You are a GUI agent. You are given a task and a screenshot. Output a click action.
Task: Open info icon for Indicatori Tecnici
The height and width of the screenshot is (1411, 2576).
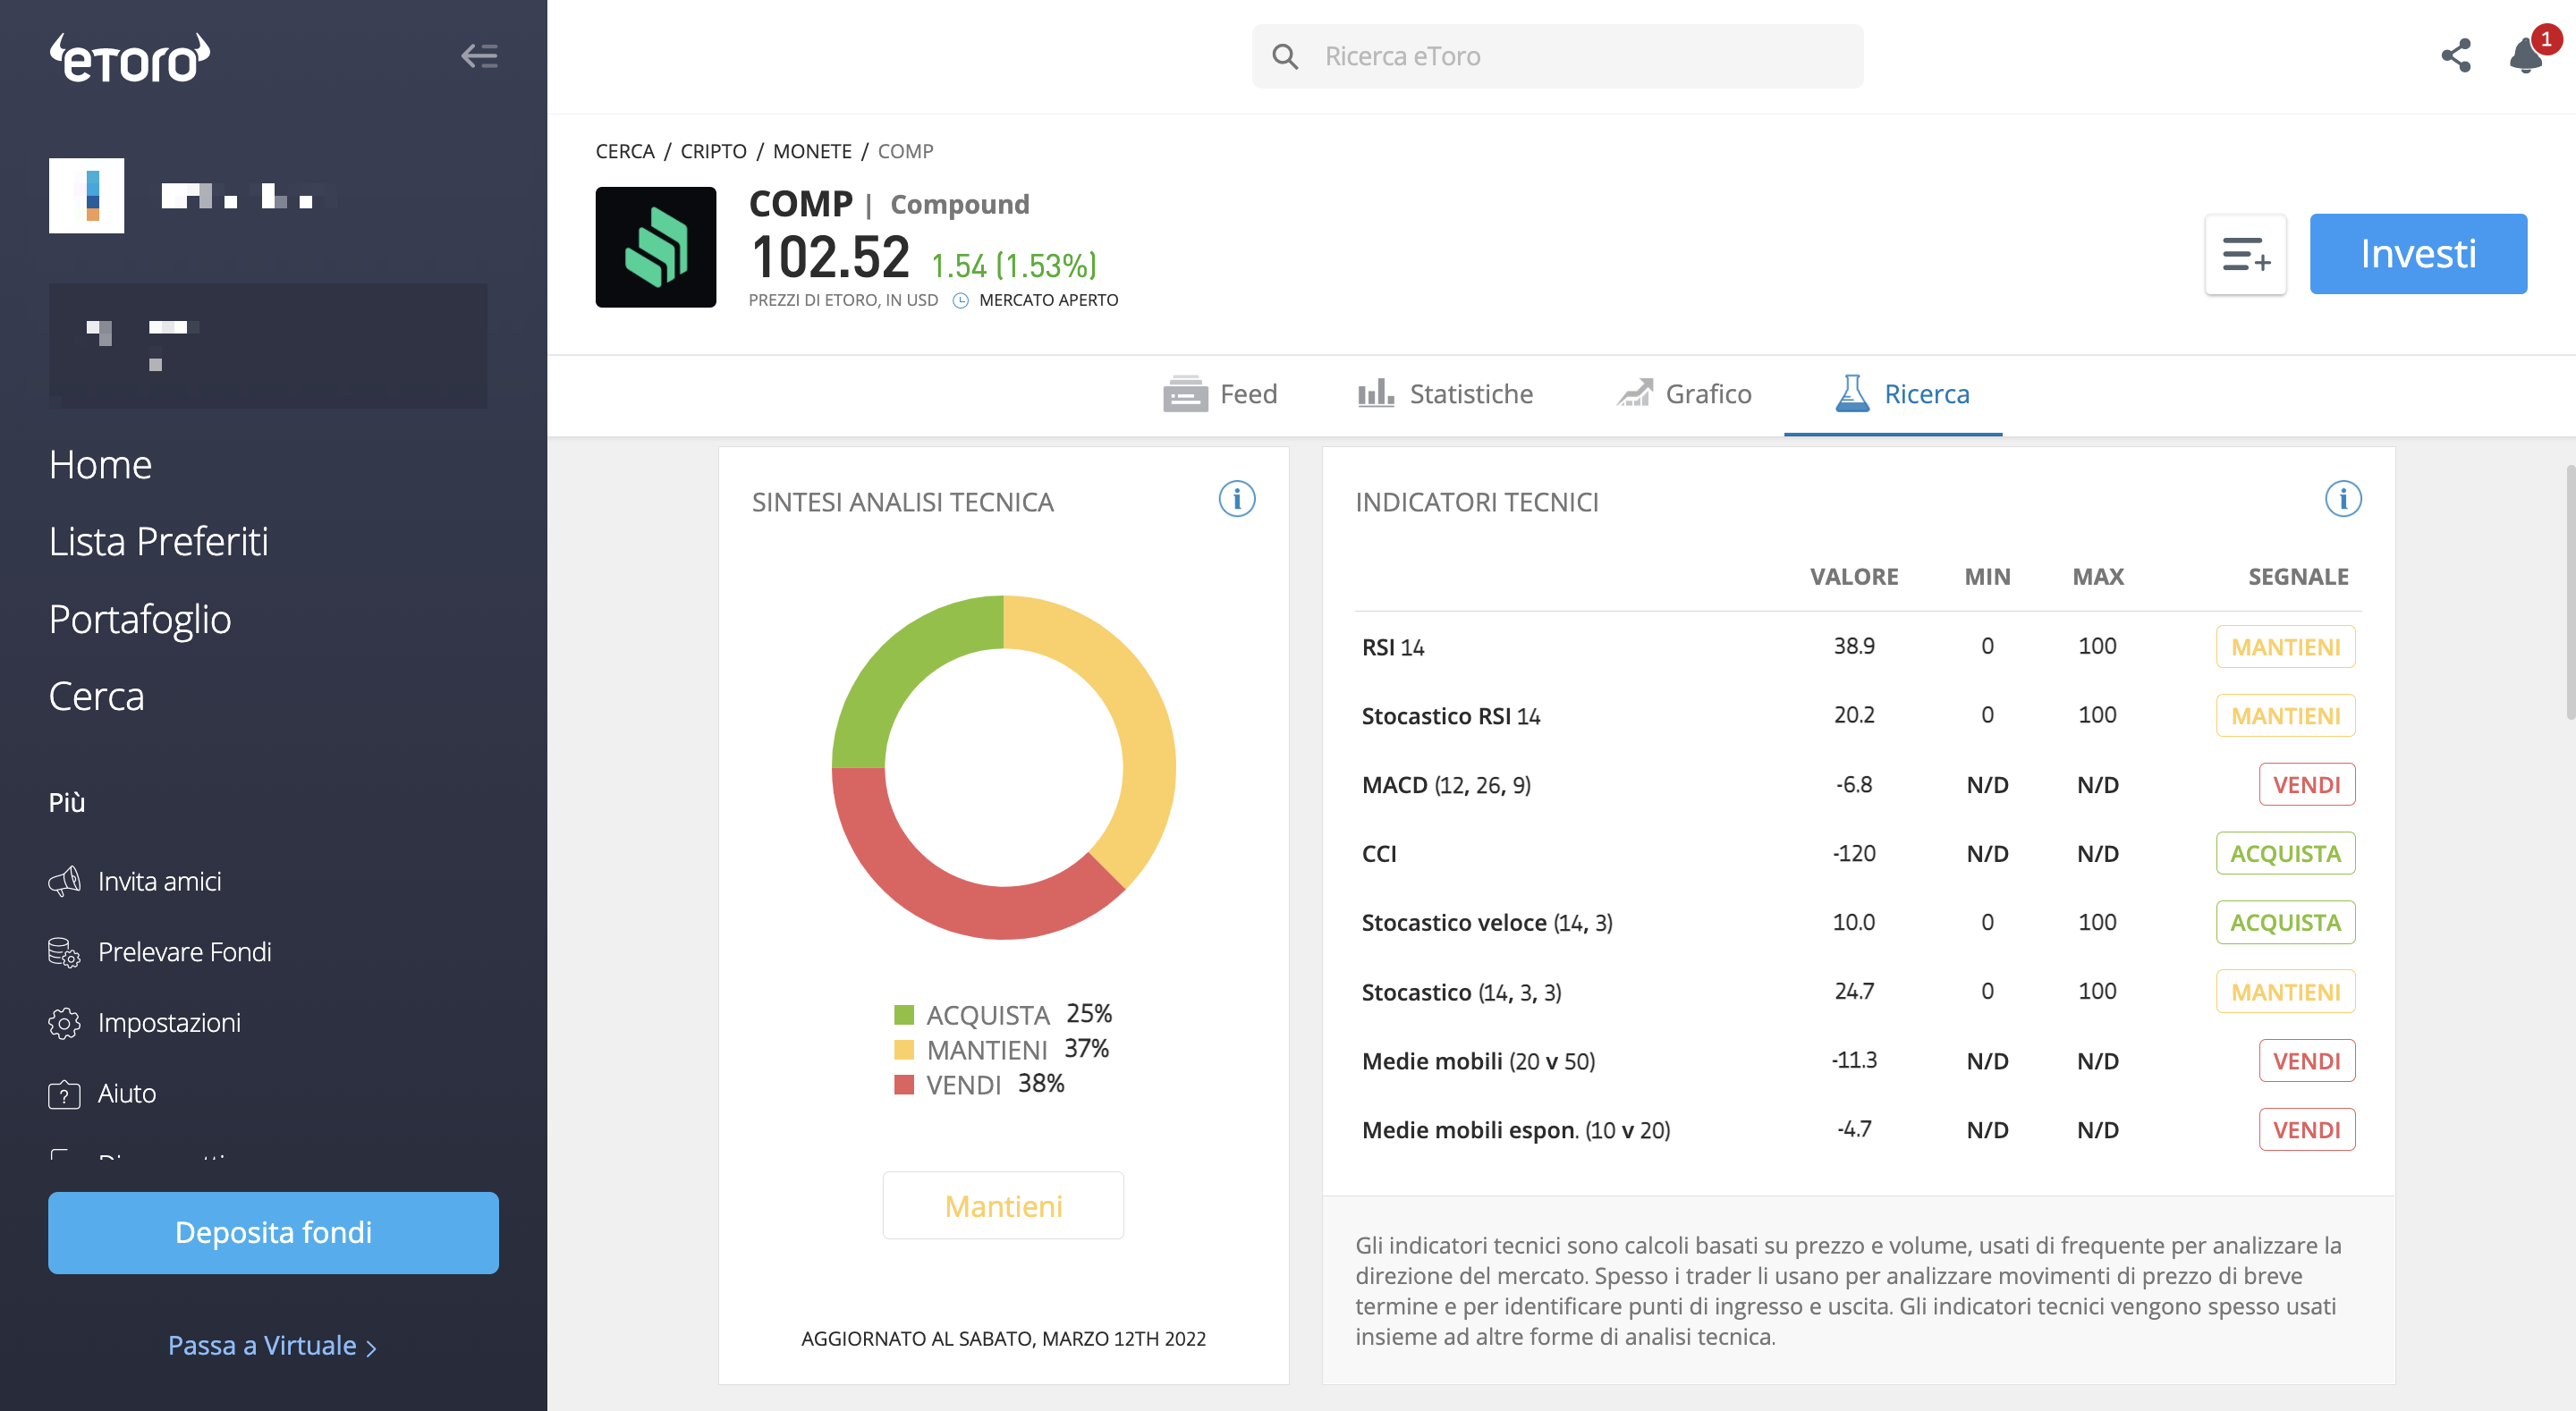2342,499
